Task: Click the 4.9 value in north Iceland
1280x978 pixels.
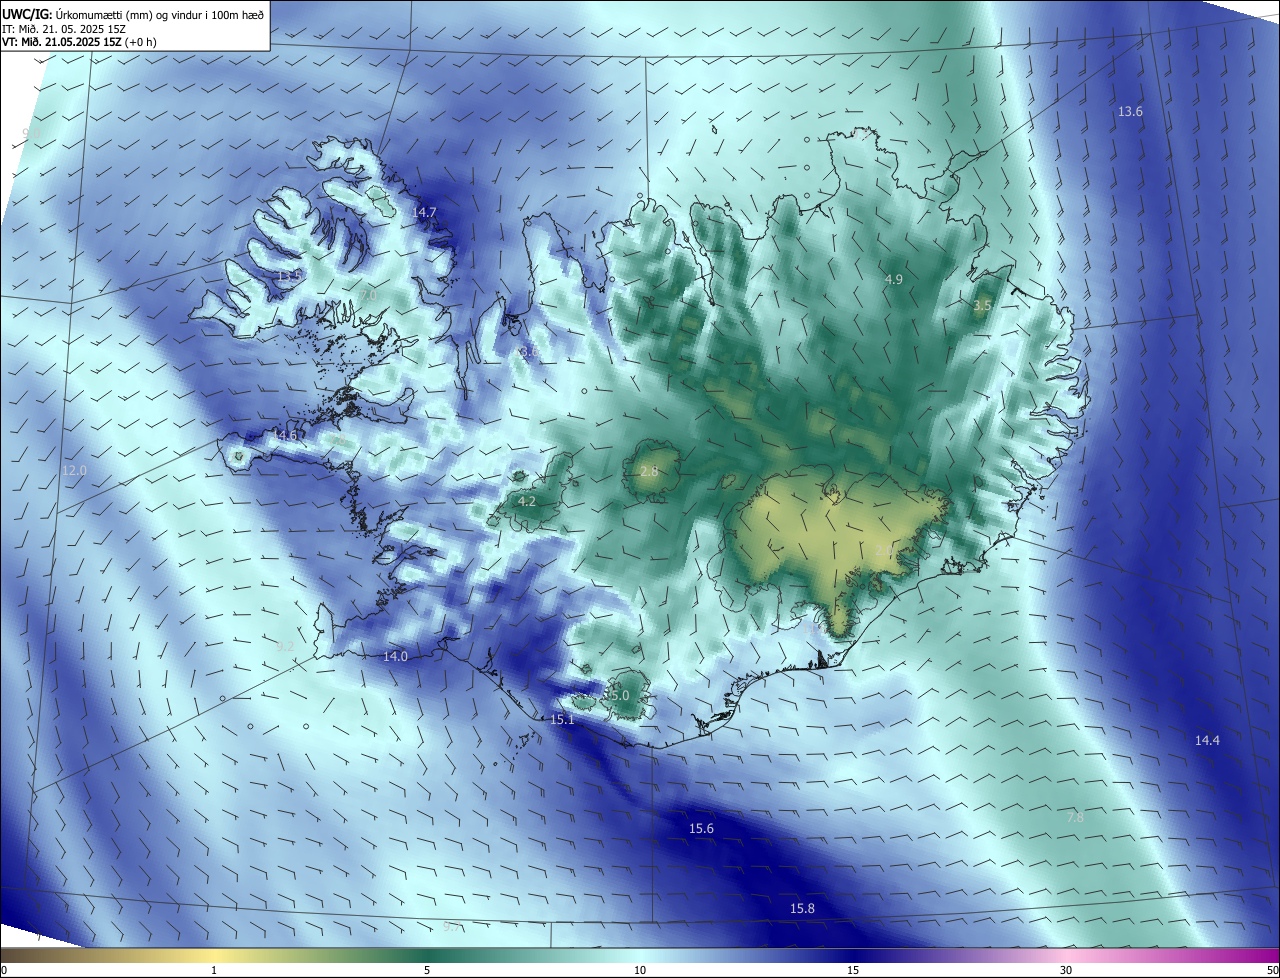Action: pos(894,279)
